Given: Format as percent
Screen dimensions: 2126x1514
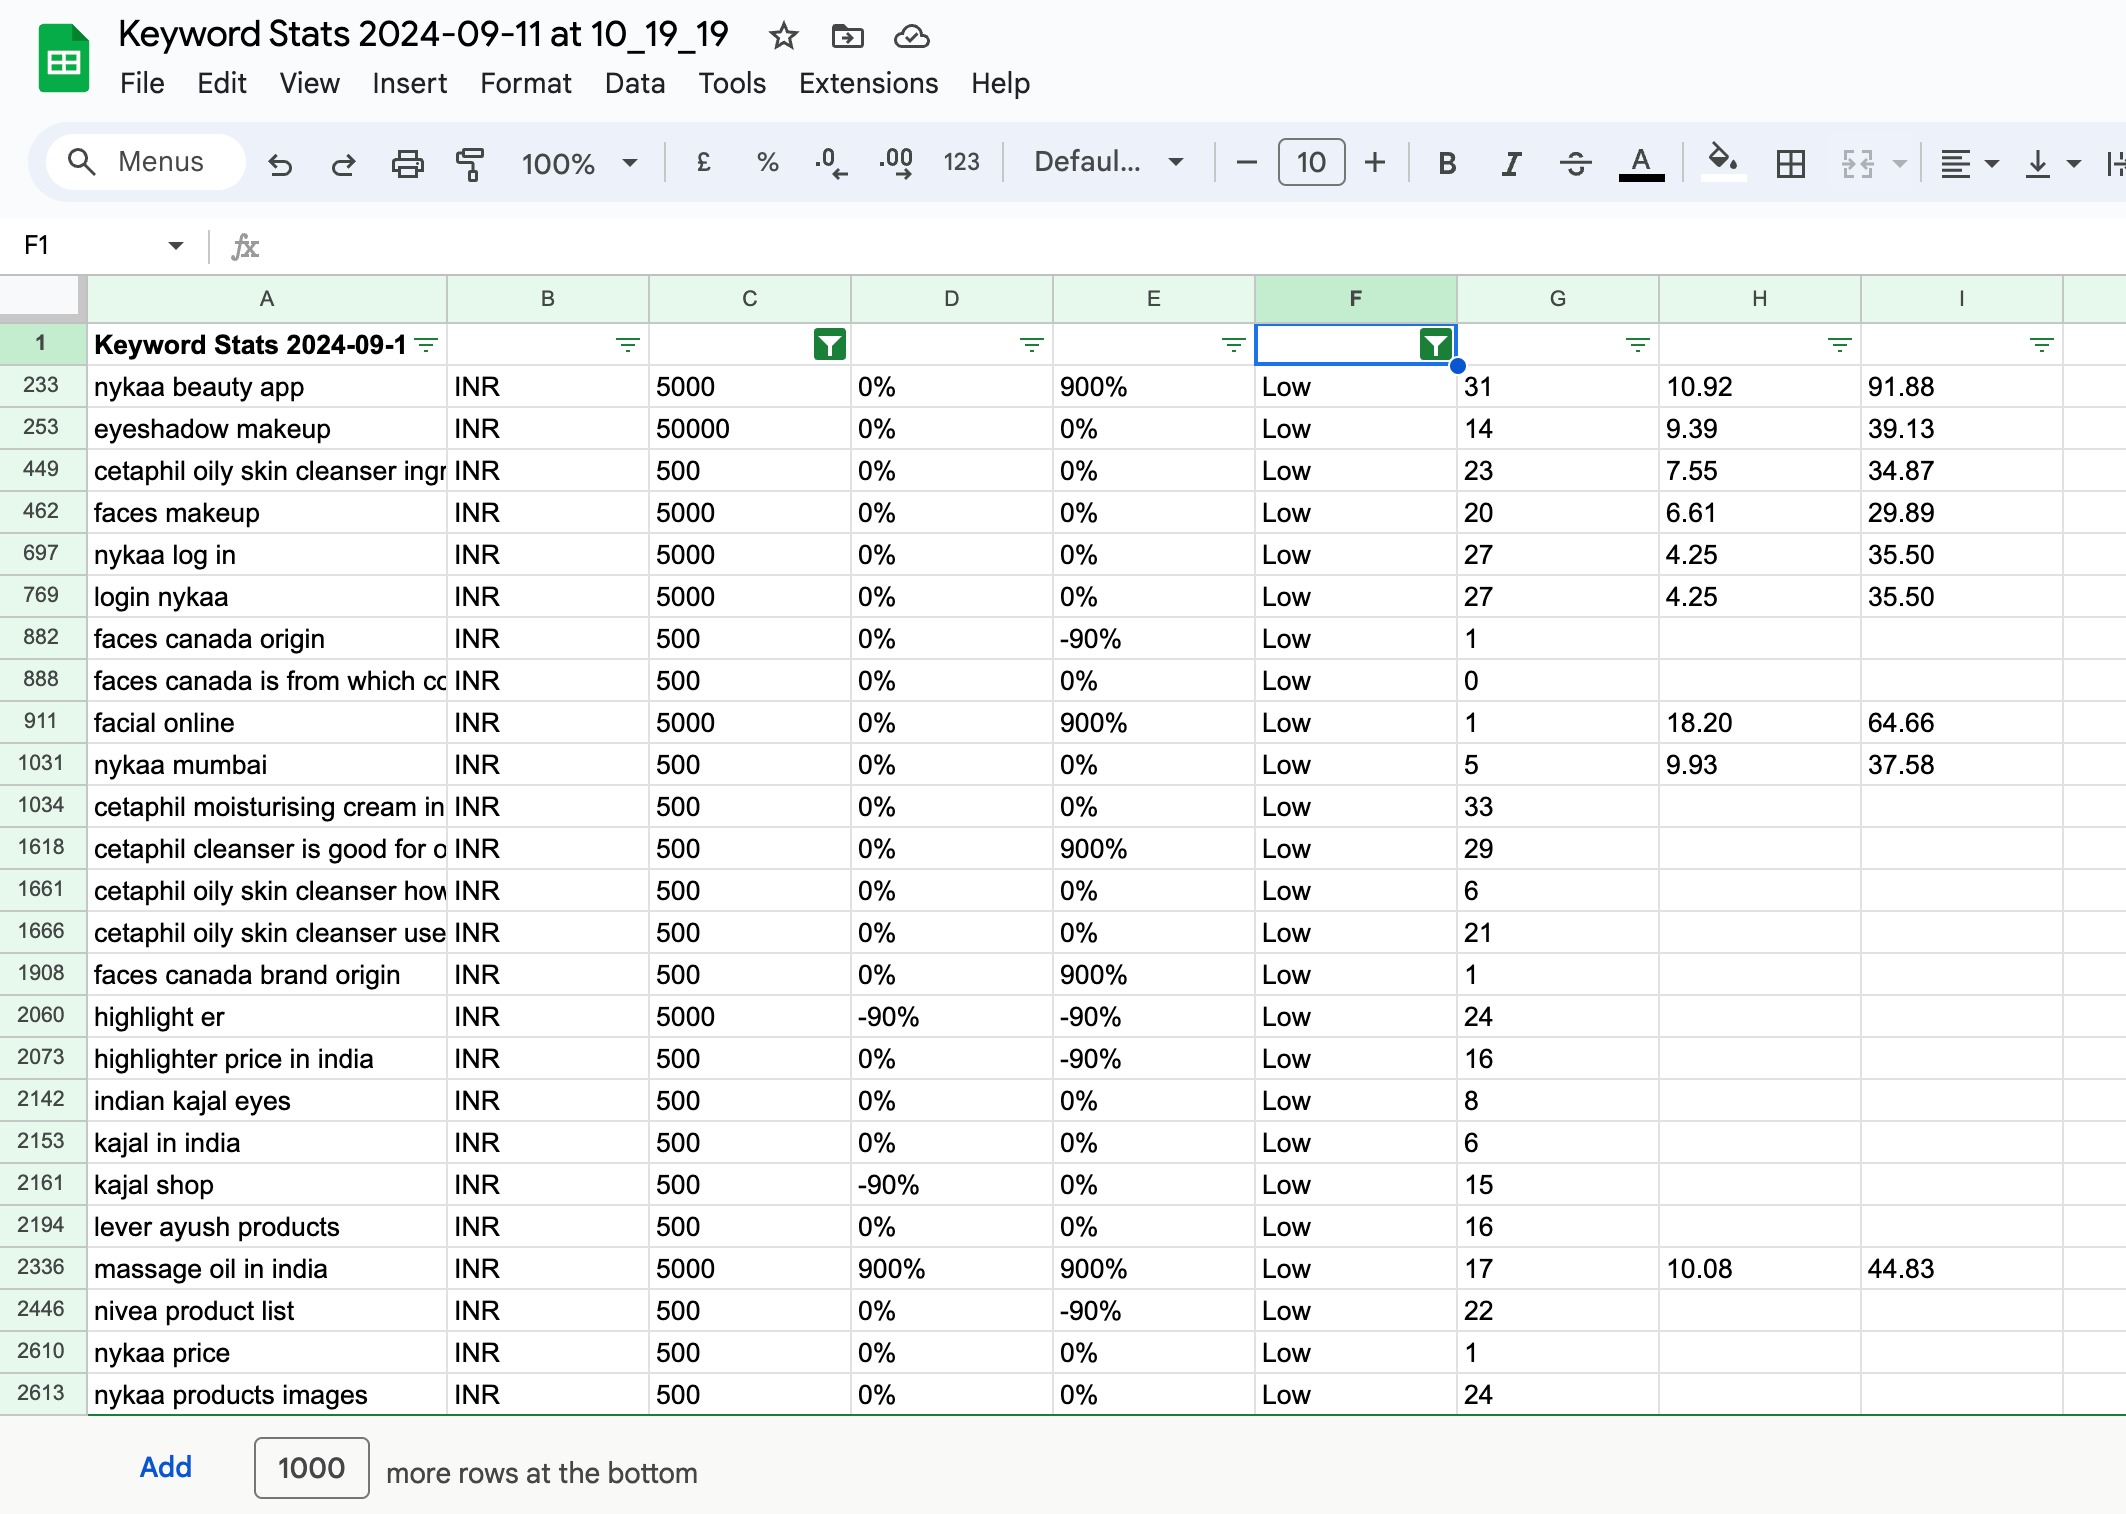Looking at the screenshot, I should pyautogui.click(x=767, y=162).
